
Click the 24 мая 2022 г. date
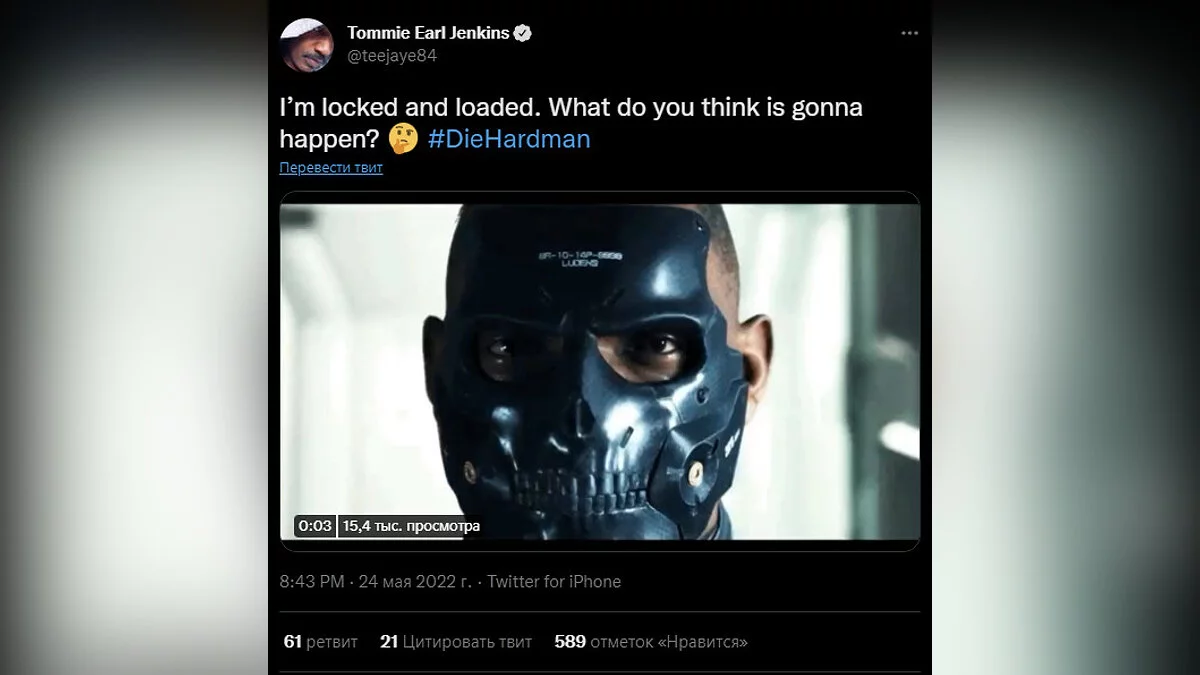(415, 582)
